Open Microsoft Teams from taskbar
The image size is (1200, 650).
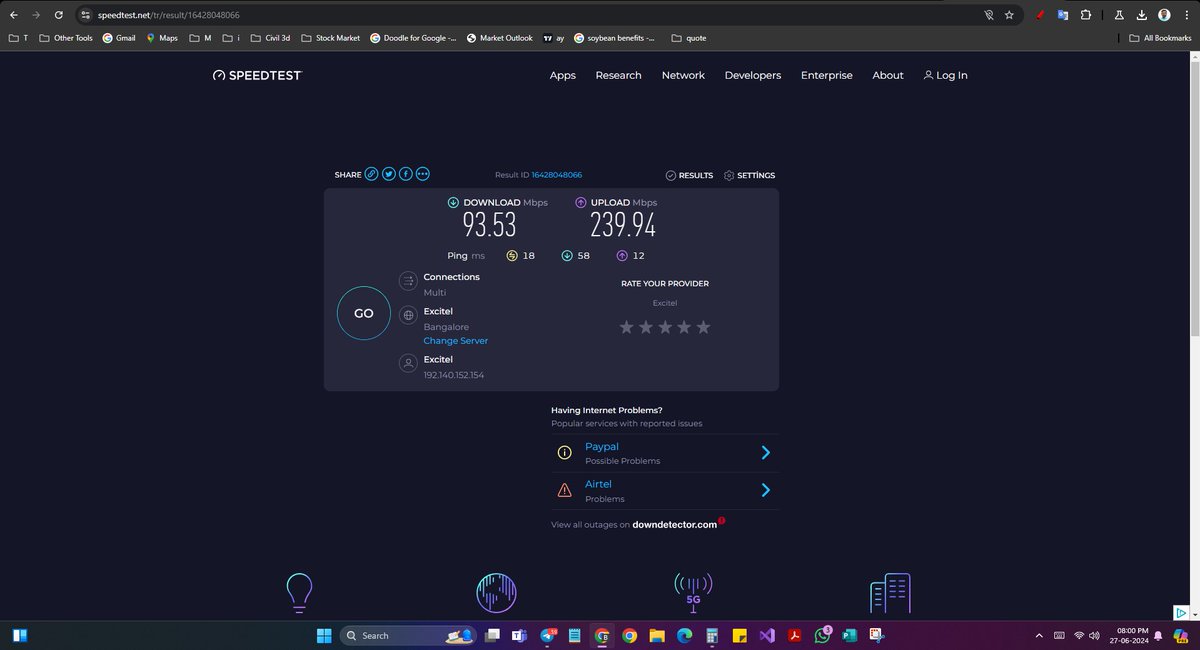tap(519, 635)
